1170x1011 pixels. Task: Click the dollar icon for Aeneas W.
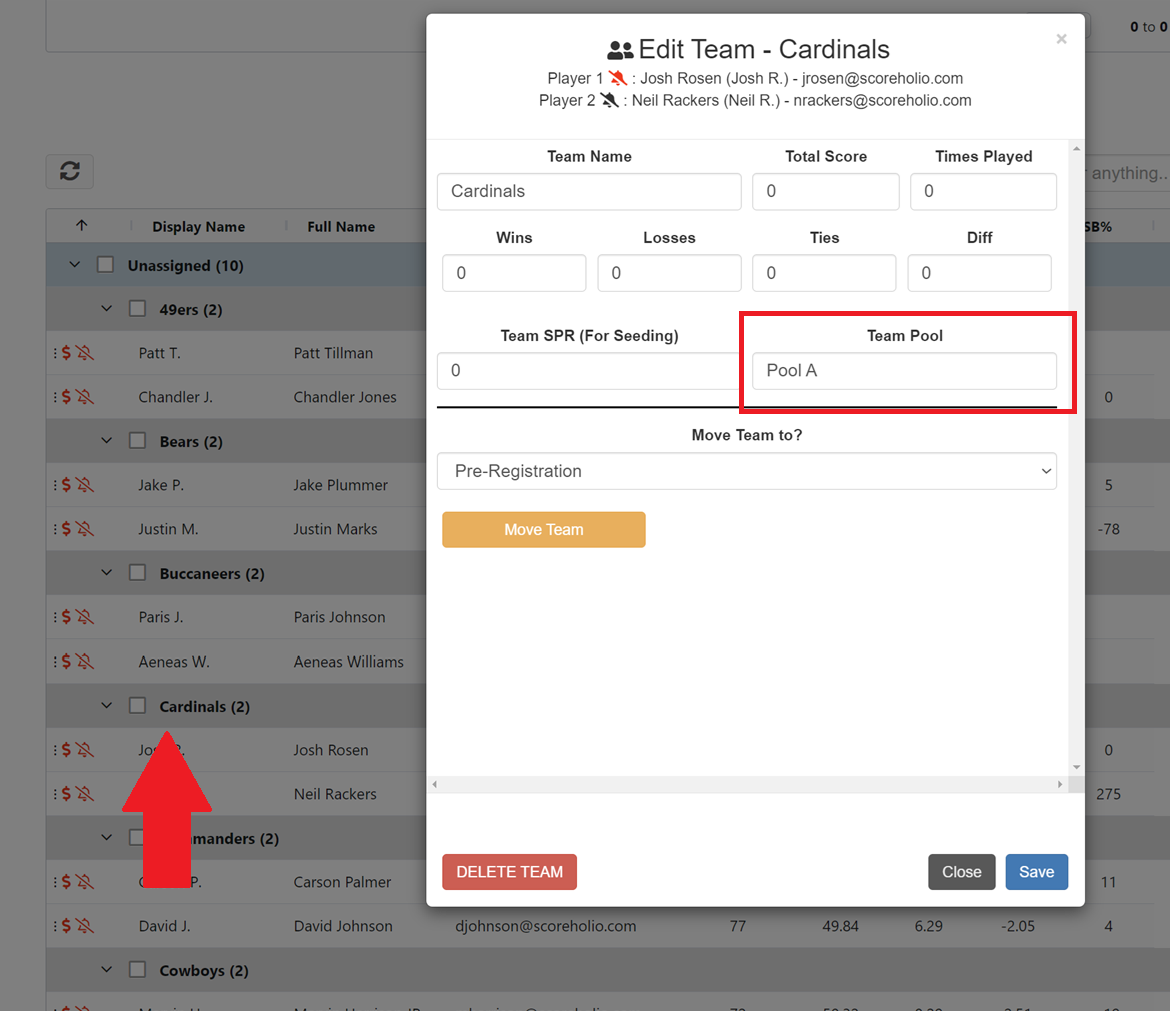pos(66,661)
